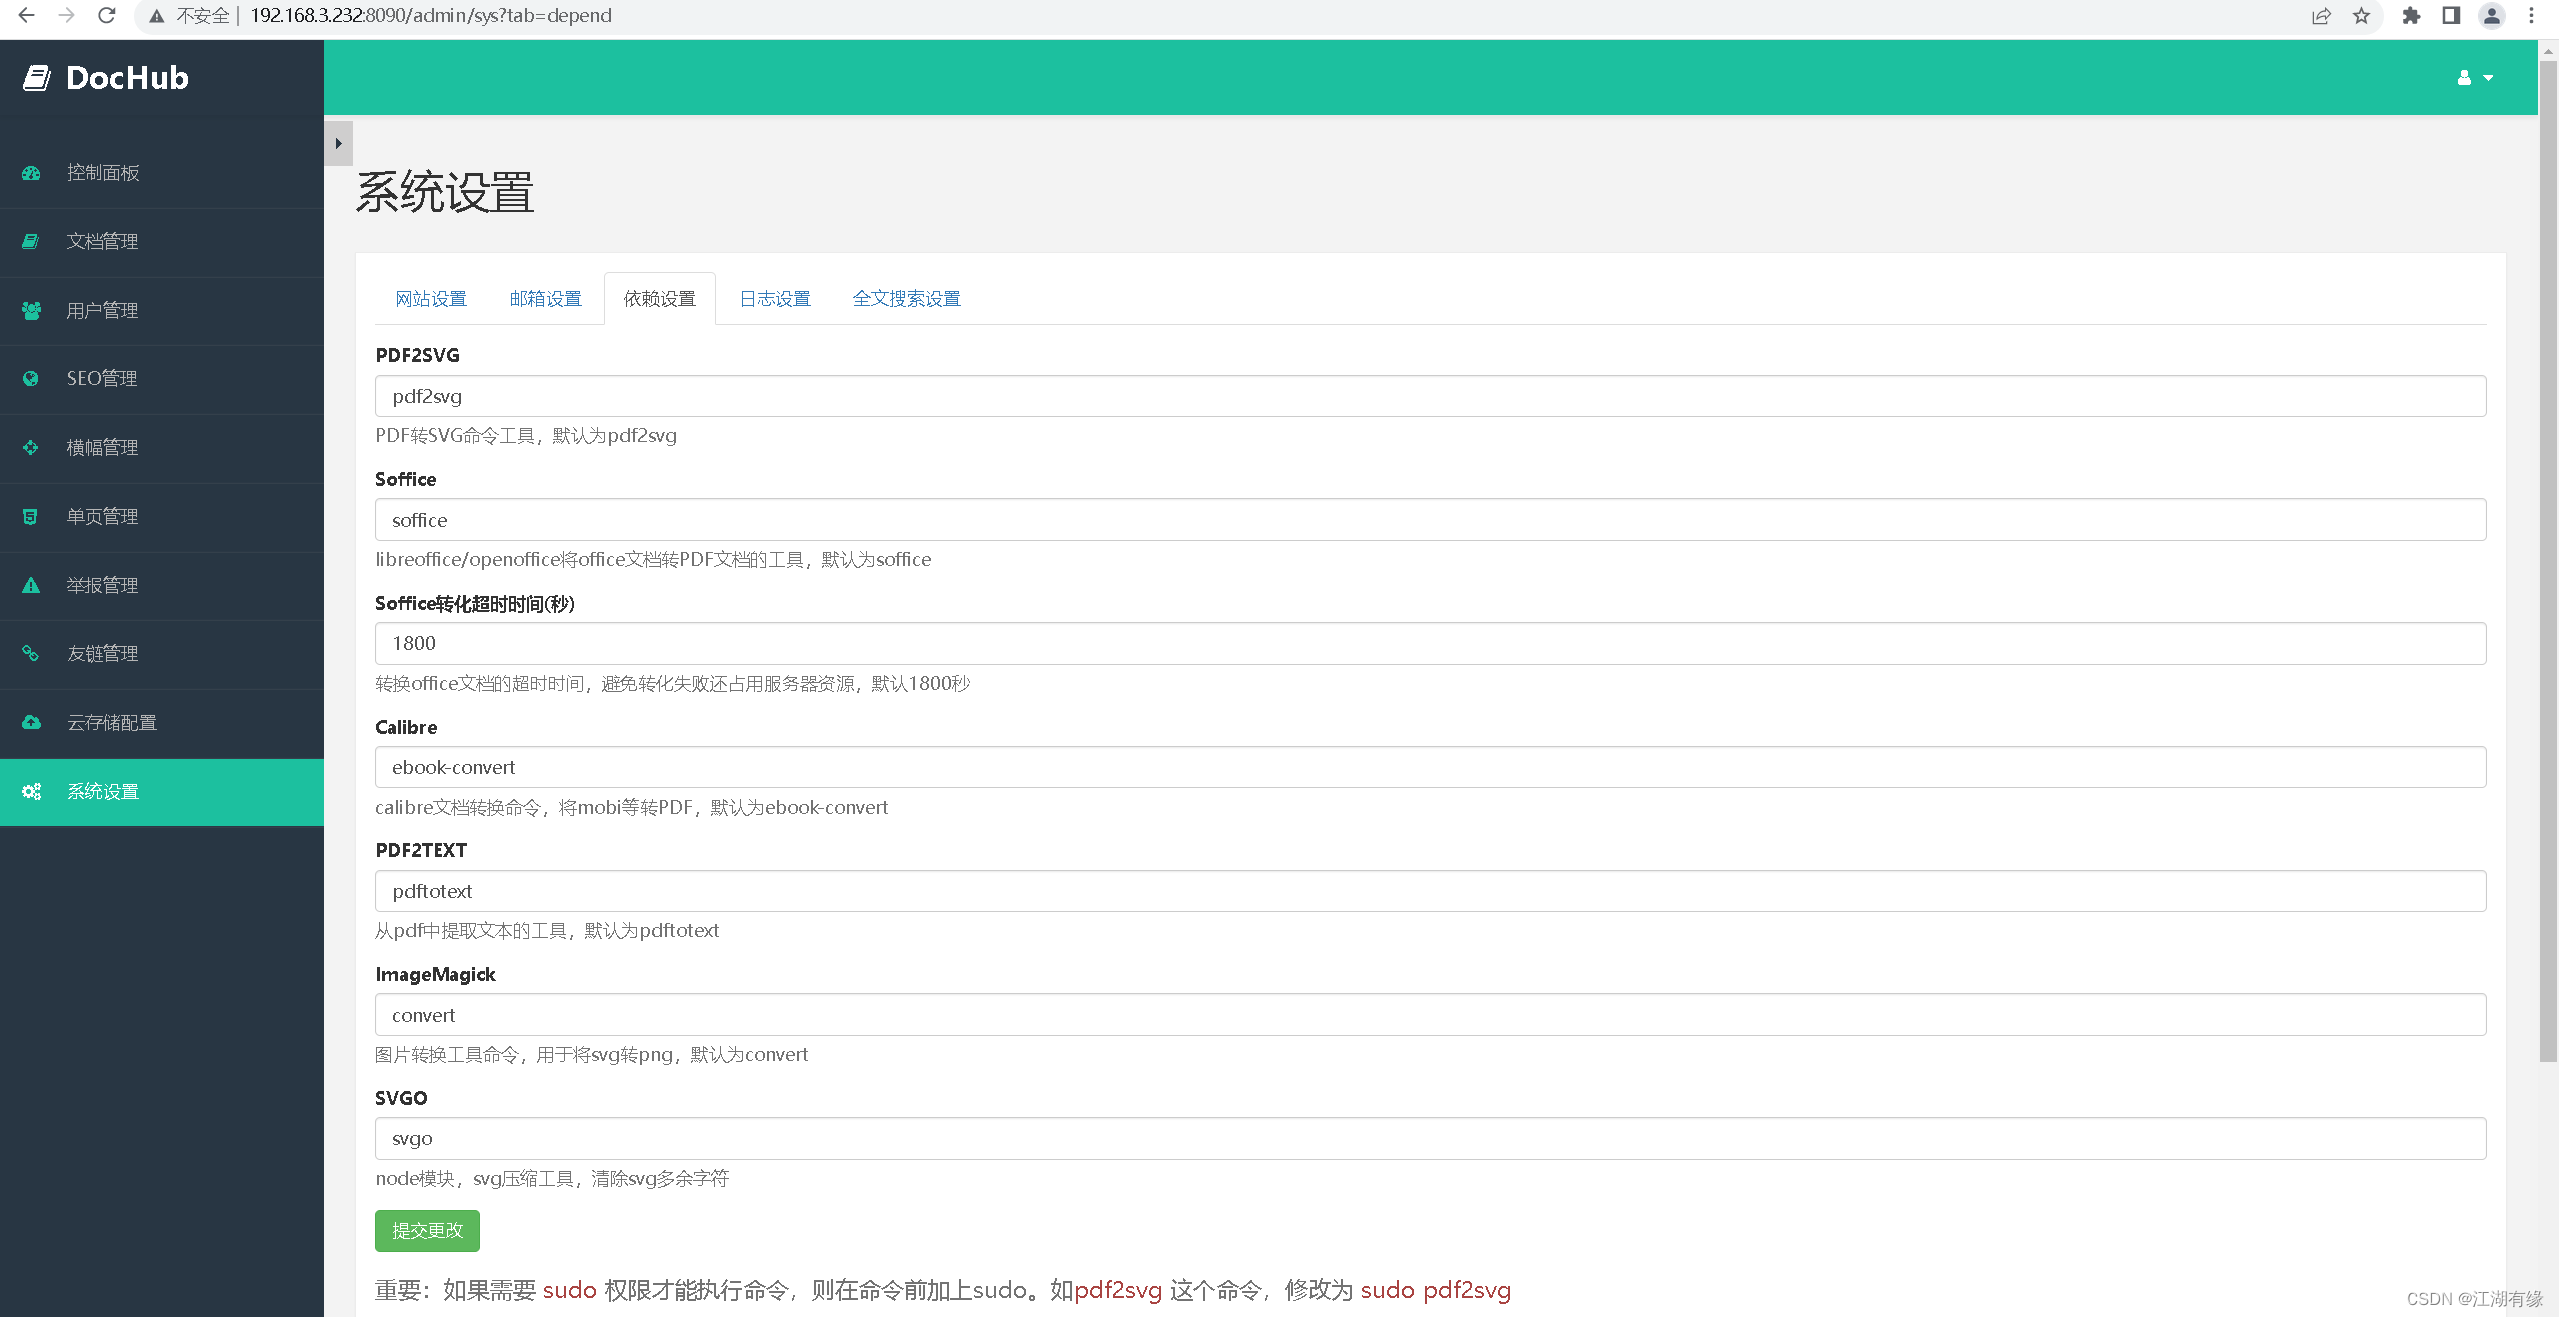2559x1317 pixels.
Task: Click the dashboard icon beside 控制面板
Action: point(31,173)
